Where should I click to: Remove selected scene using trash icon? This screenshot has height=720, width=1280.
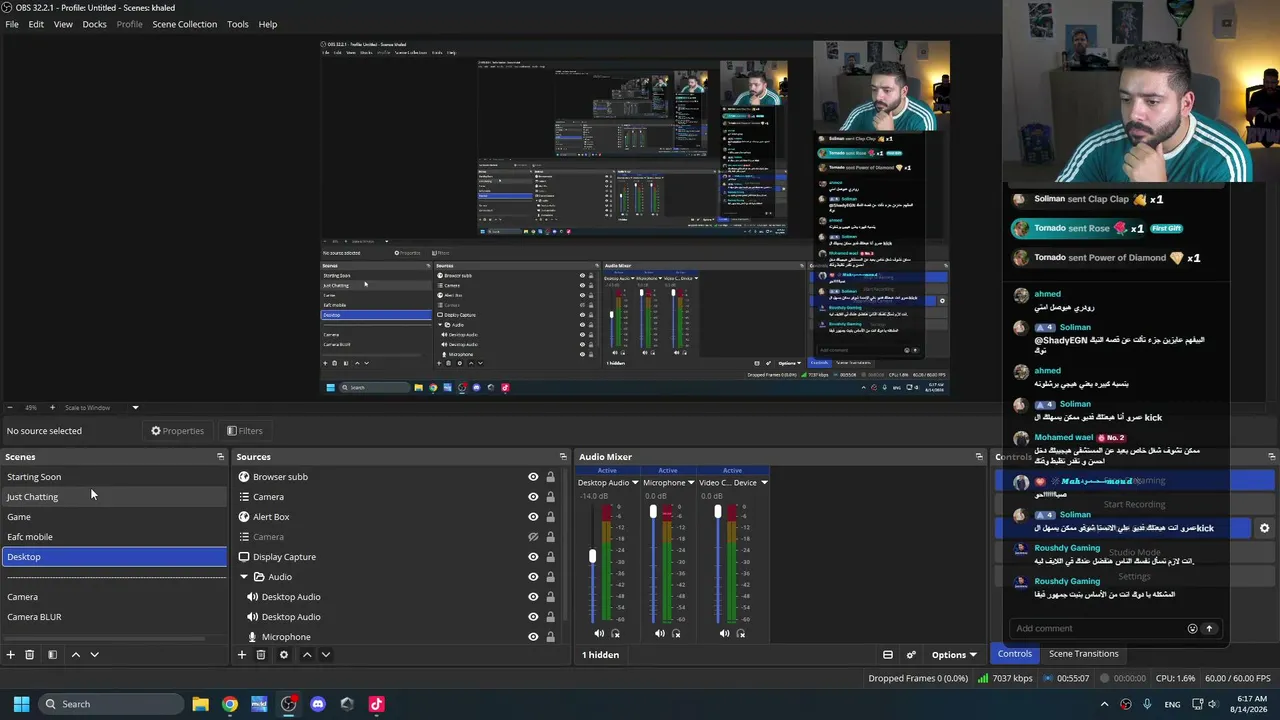click(30, 655)
